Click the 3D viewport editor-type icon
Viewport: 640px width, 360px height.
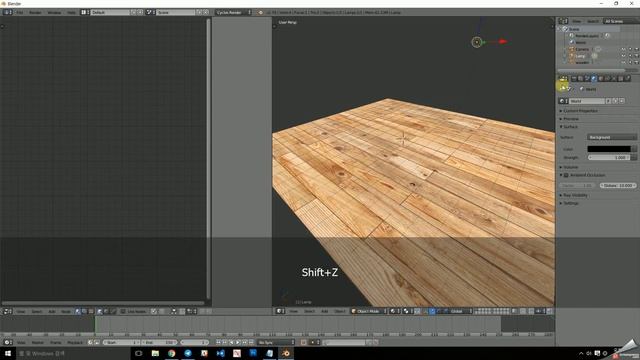tap(280, 311)
